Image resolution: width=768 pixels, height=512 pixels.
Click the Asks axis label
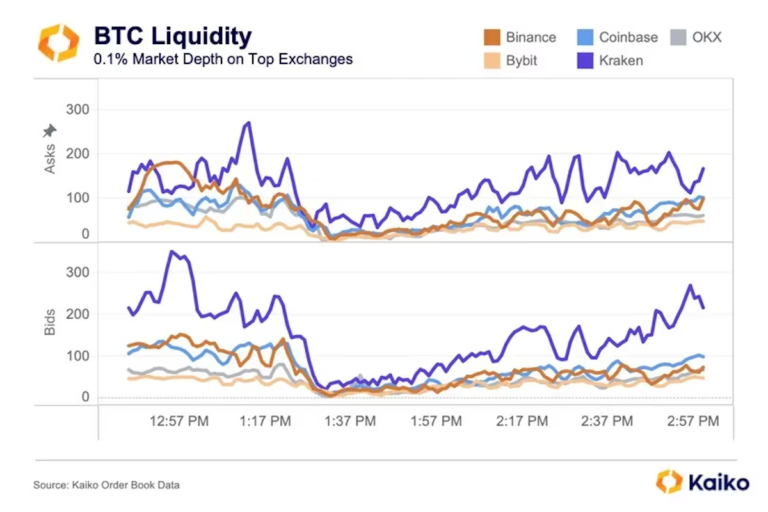pos(50,160)
